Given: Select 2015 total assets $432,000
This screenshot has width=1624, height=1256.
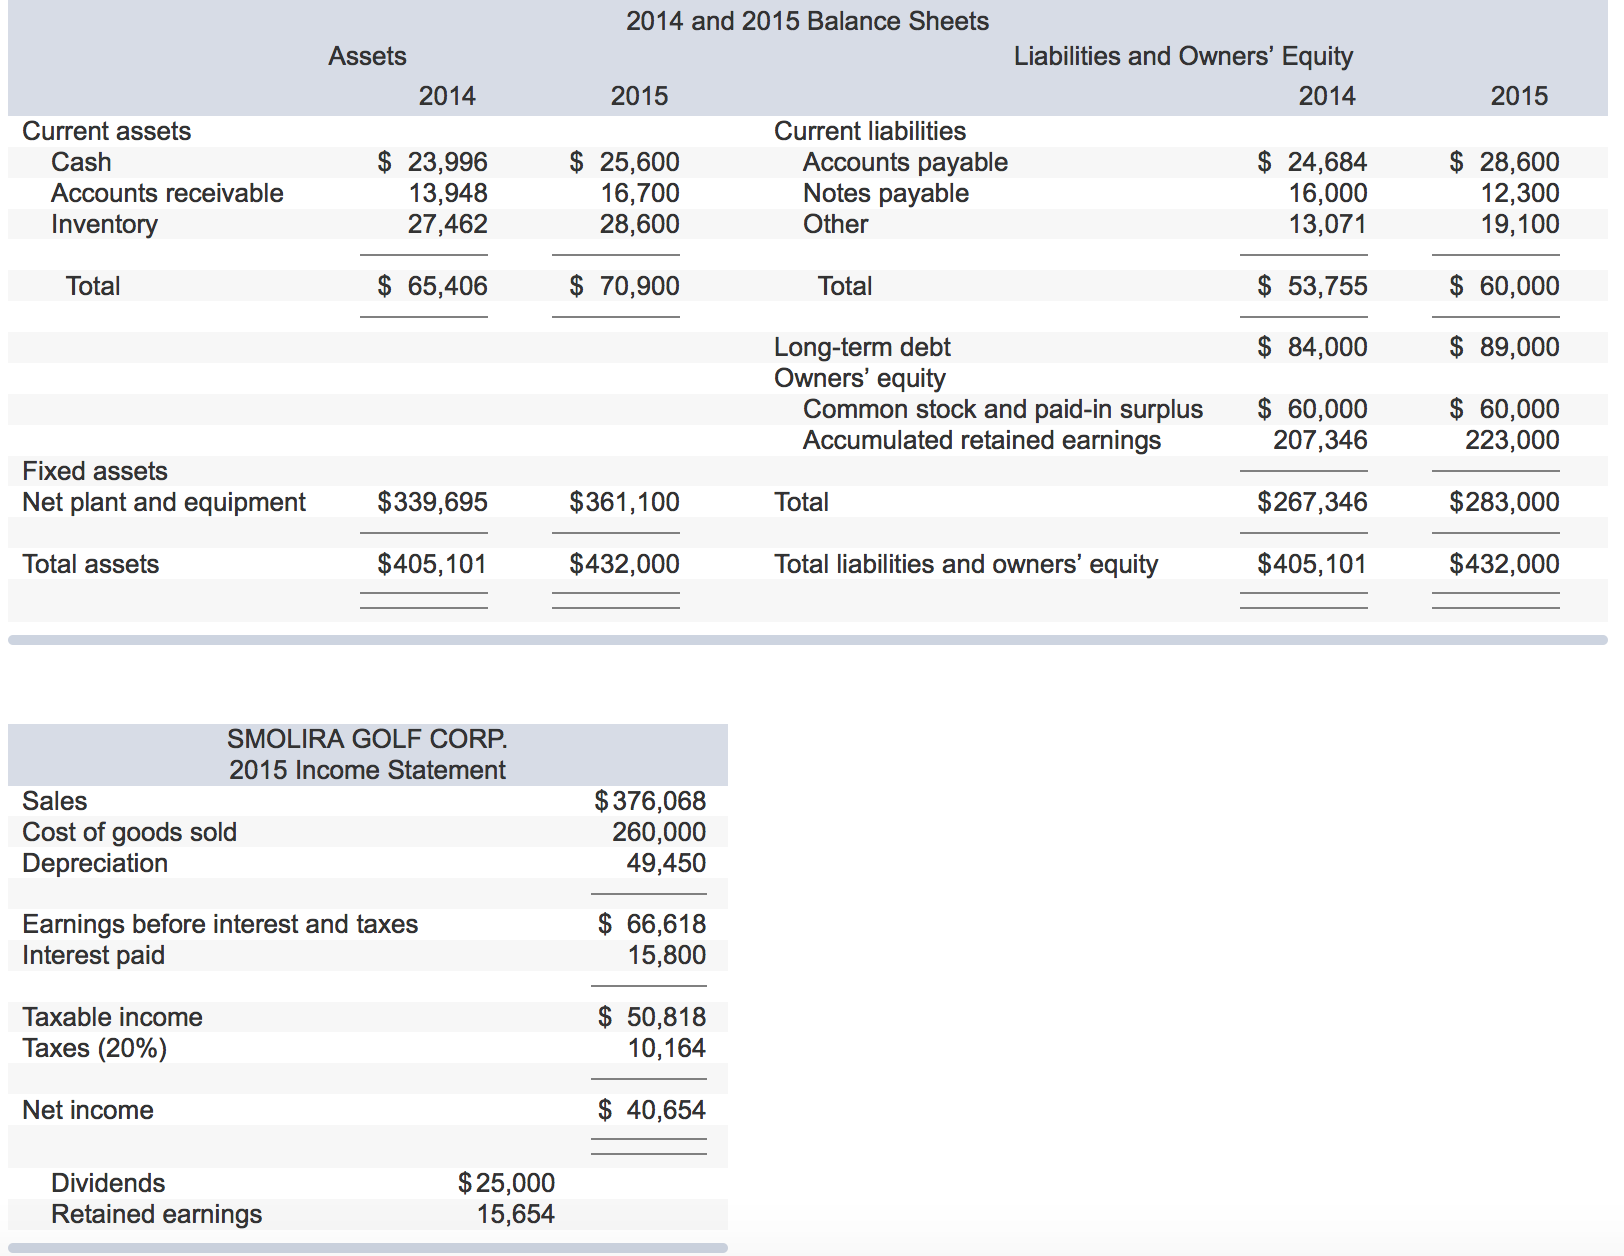Looking at the screenshot, I should click(625, 564).
